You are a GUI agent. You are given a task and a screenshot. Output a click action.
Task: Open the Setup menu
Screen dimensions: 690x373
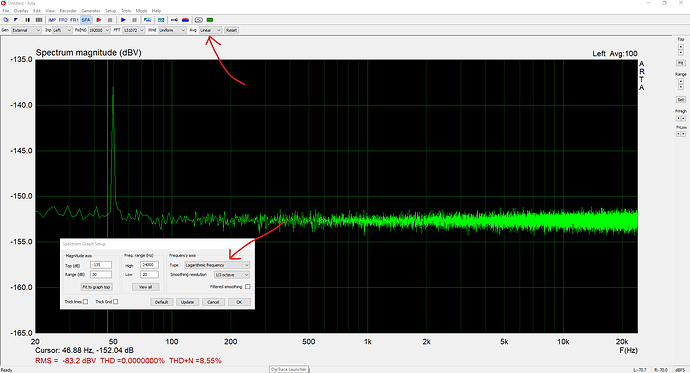tap(110, 11)
